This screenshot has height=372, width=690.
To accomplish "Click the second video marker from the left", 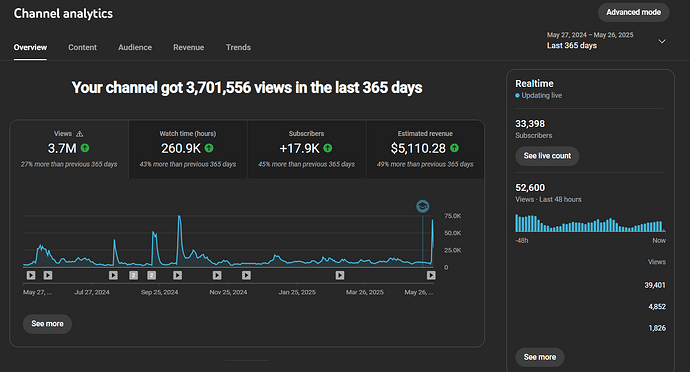I will click(x=48, y=275).
